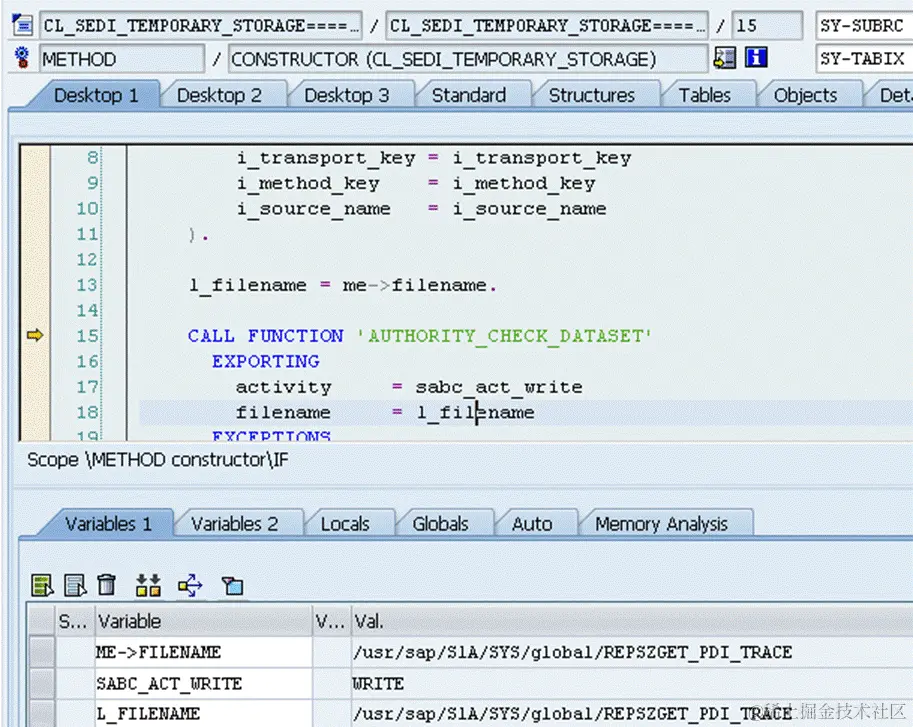Screen dimensions: 913x727
Task: Select row selector for ME->FILENAME row
Action: point(42,652)
